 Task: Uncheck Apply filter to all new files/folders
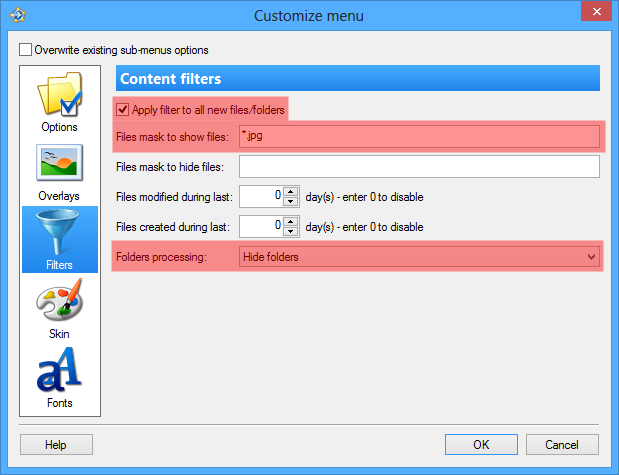pyautogui.click(x=123, y=109)
